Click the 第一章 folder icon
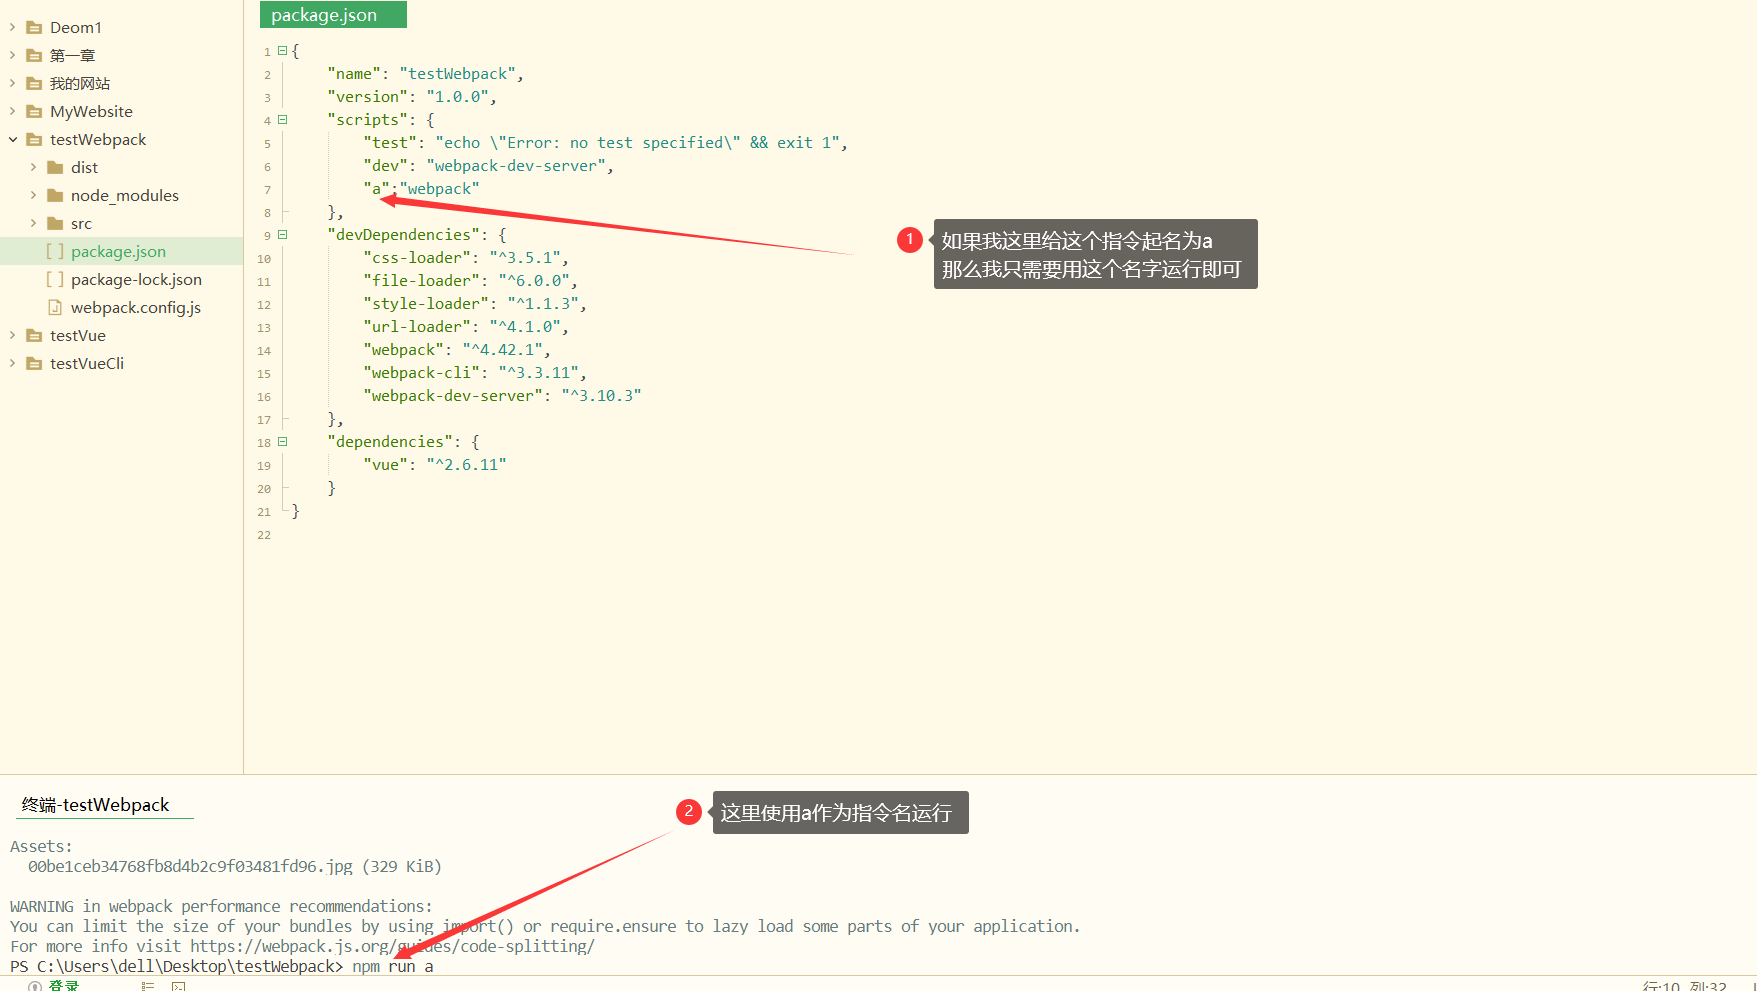1757x991 pixels. click(34, 56)
